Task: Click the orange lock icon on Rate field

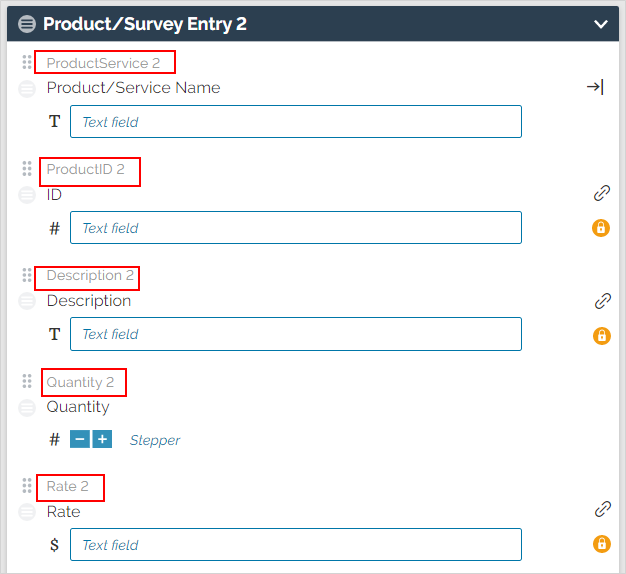Action: point(602,544)
